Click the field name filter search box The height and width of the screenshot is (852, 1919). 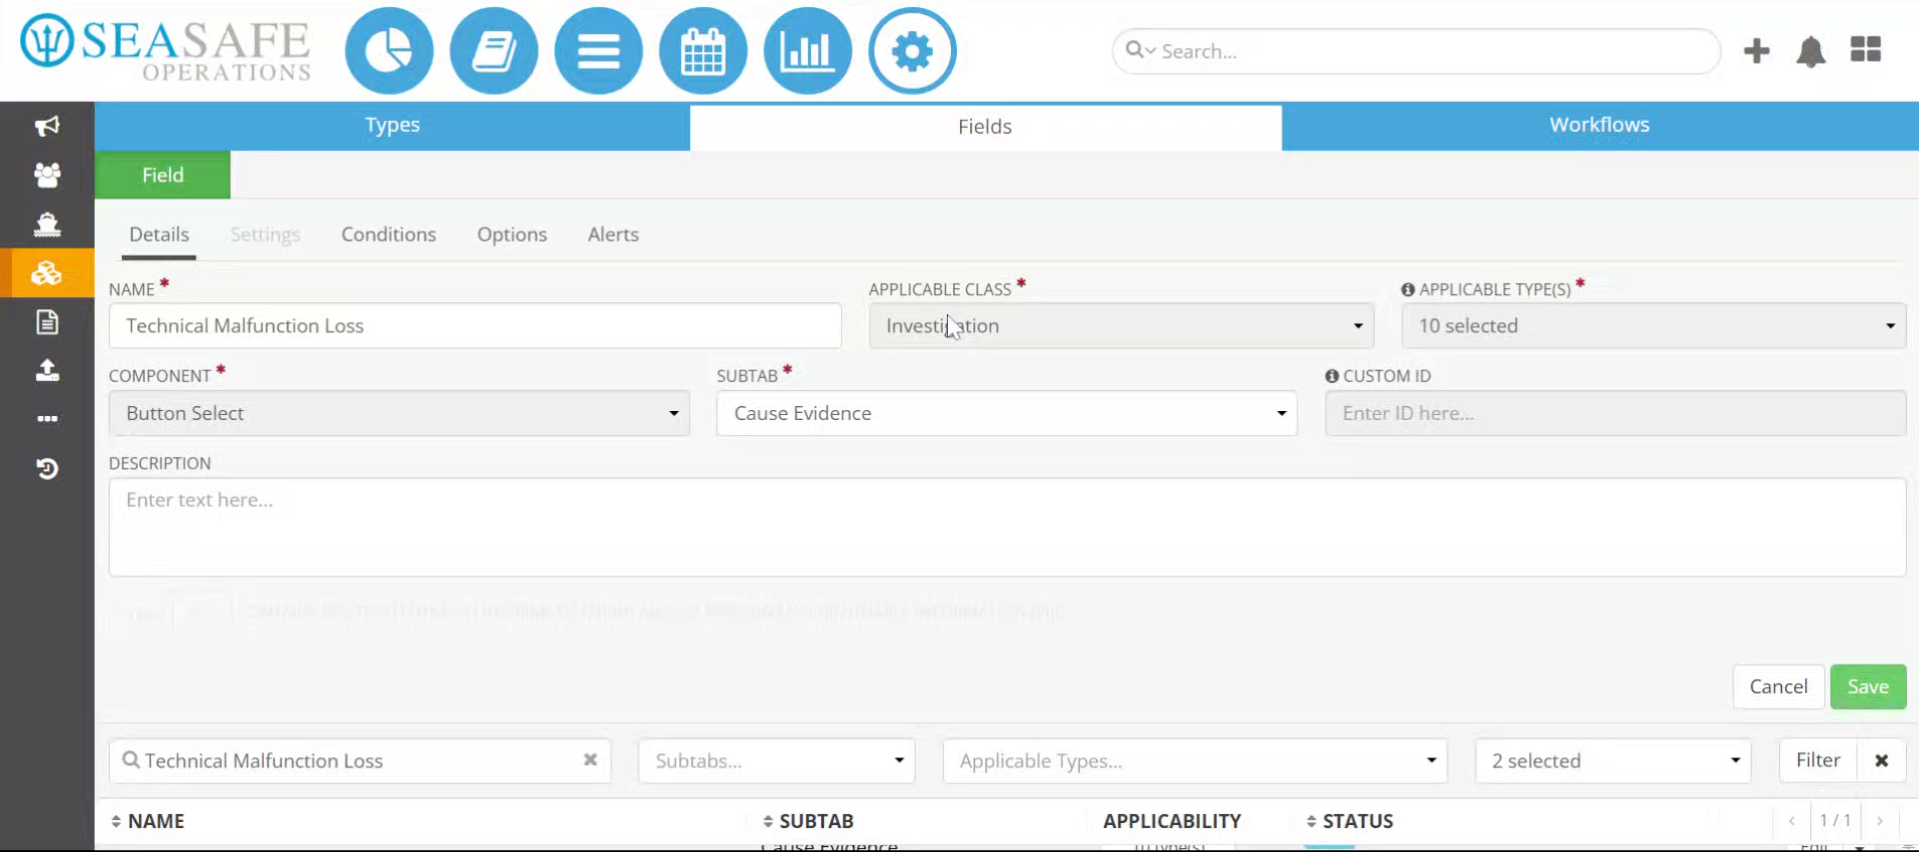pos(360,761)
